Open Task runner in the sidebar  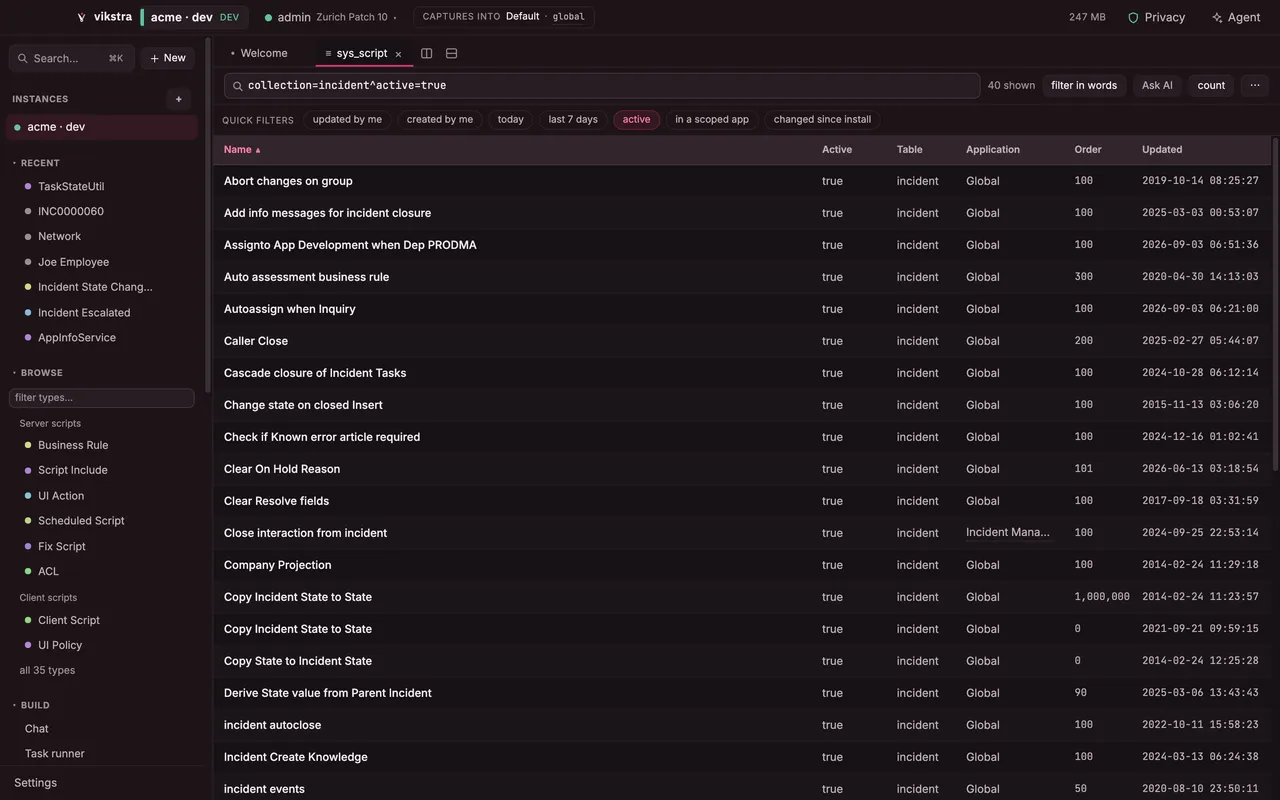tap(55, 754)
